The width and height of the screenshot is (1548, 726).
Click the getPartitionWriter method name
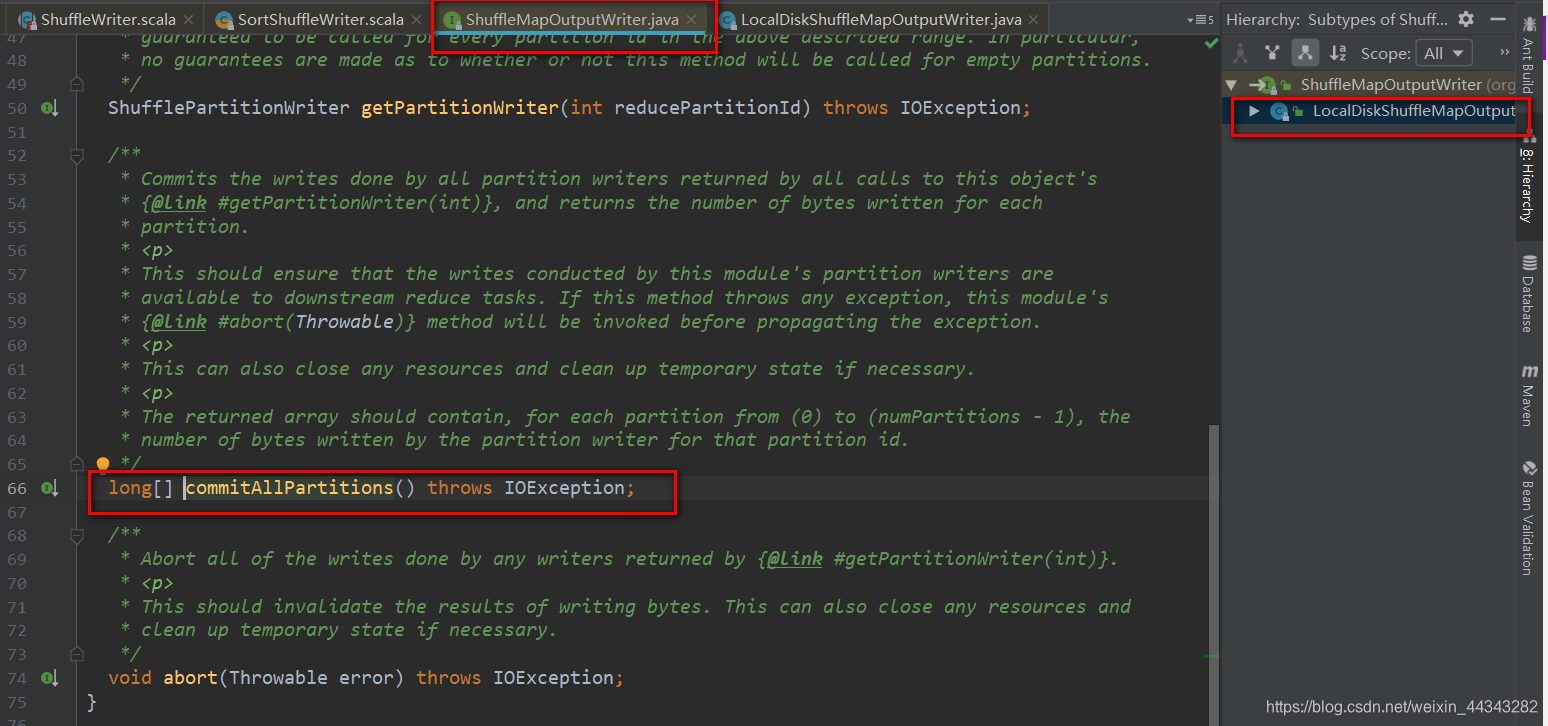pos(459,108)
